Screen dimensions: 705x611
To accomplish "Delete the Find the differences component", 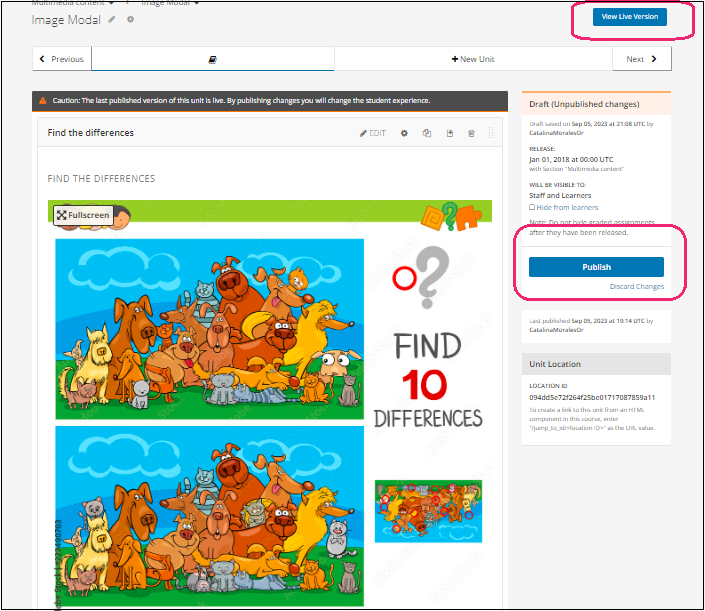I will [471, 133].
